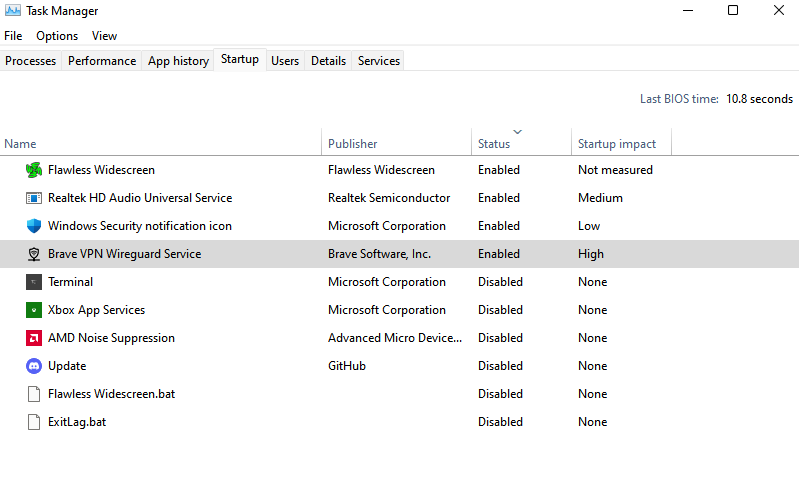
Task: Click the Discord Update icon
Action: [x=34, y=366]
